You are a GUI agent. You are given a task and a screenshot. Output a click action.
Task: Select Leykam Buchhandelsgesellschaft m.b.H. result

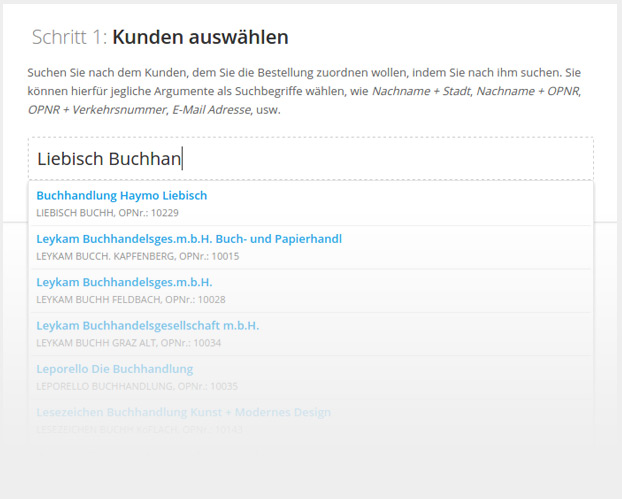(x=311, y=334)
